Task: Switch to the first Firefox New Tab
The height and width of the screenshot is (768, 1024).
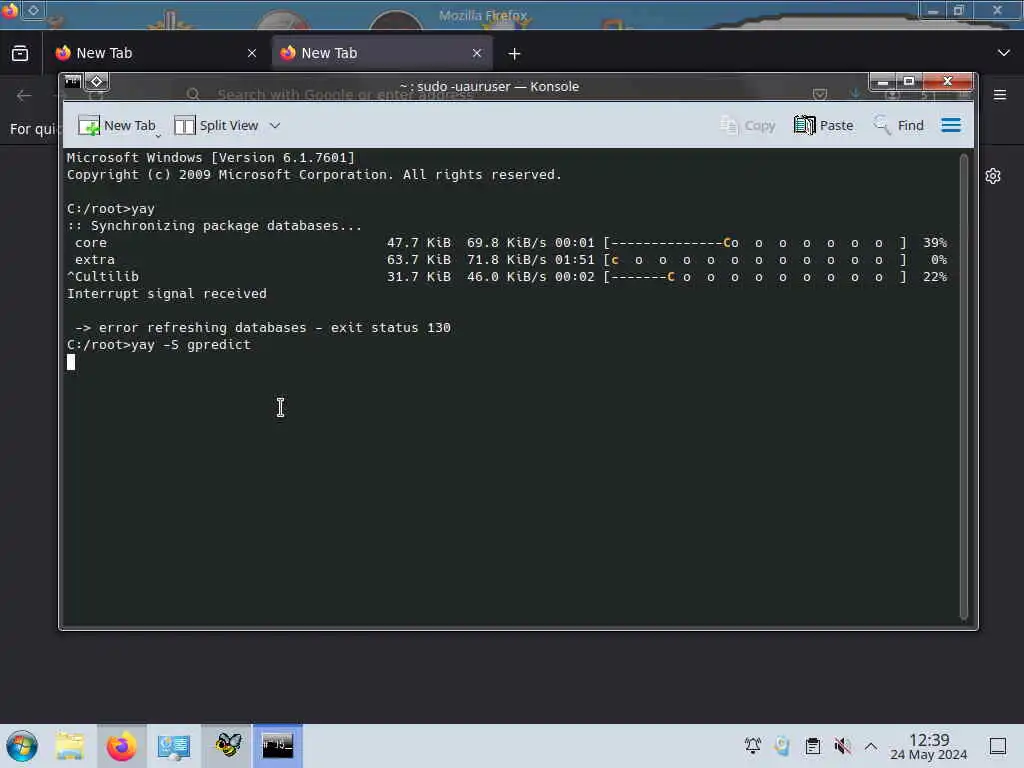Action: coord(157,53)
